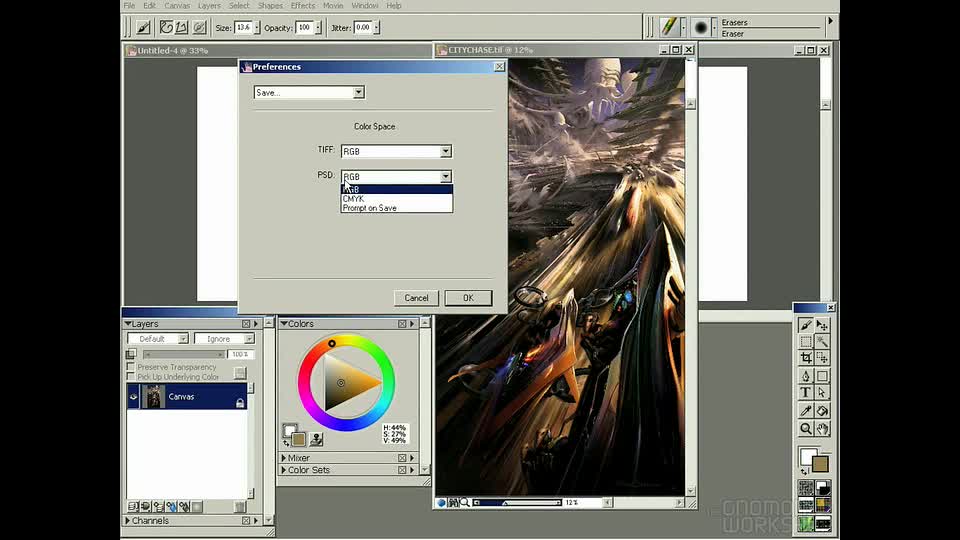Select the Text tool
The height and width of the screenshot is (540, 960).
click(x=806, y=392)
